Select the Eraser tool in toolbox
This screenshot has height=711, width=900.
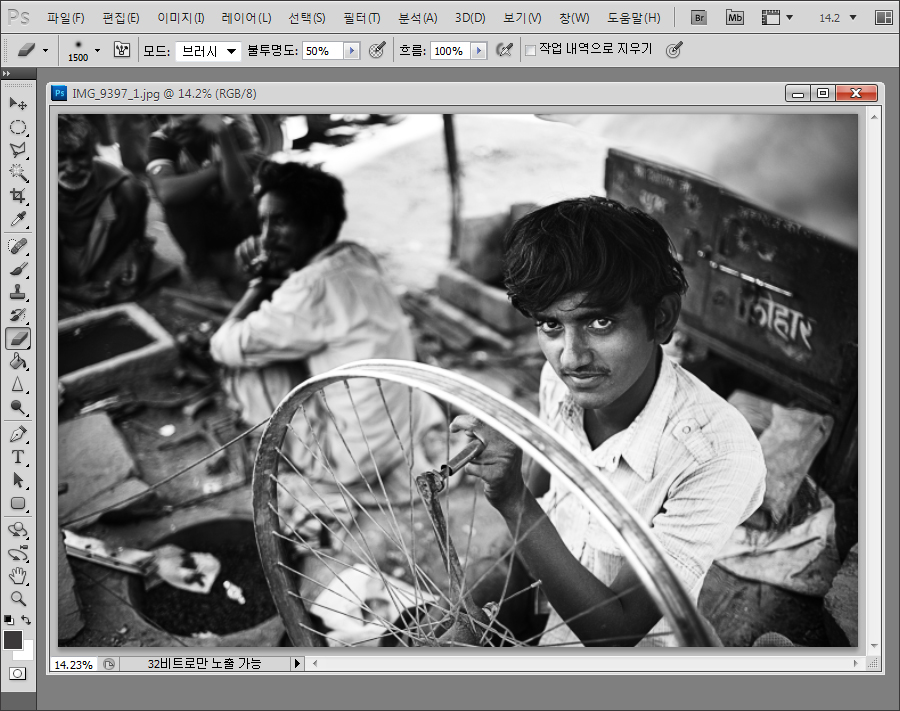[18, 338]
